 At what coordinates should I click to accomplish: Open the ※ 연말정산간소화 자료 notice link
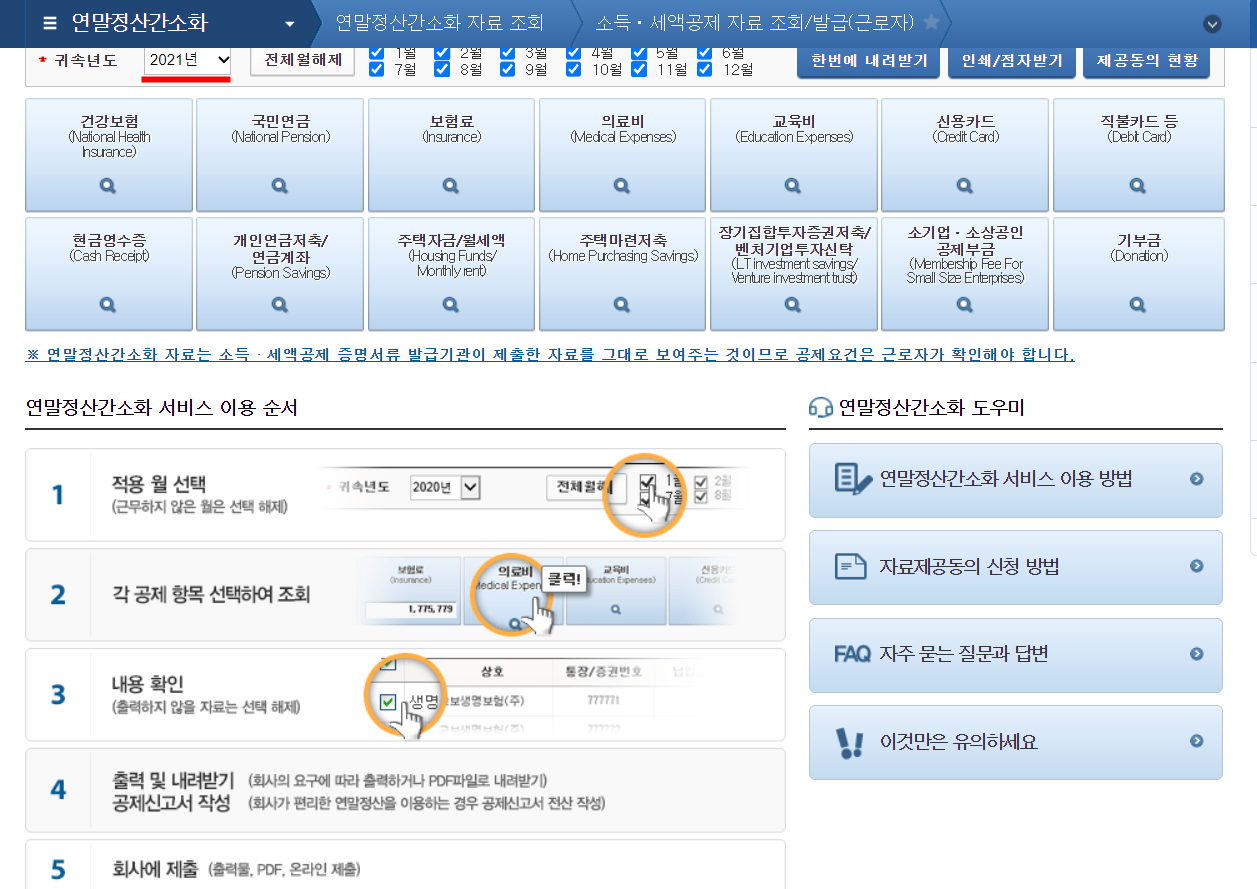pyautogui.click(x=550, y=355)
